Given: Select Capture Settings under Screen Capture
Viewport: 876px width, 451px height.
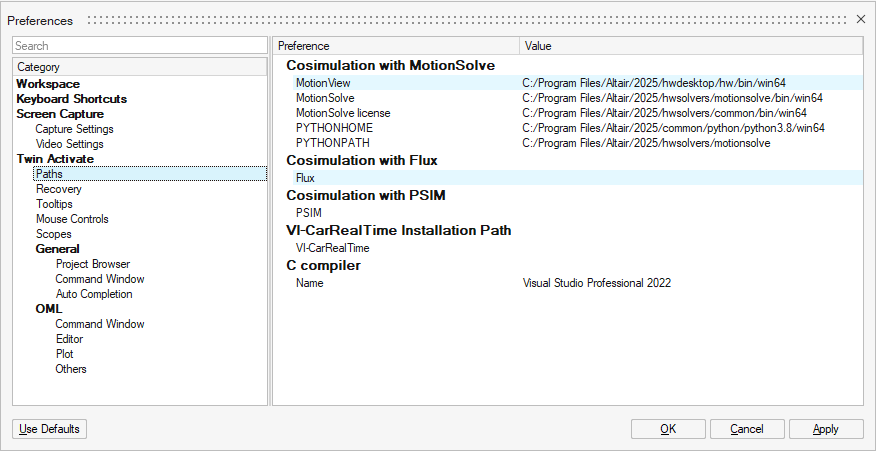Looking at the screenshot, I should (x=74, y=129).
